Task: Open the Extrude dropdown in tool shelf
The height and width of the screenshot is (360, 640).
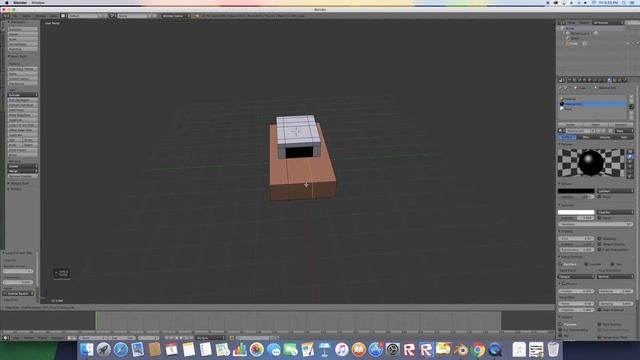Action: tap(22, 95)
